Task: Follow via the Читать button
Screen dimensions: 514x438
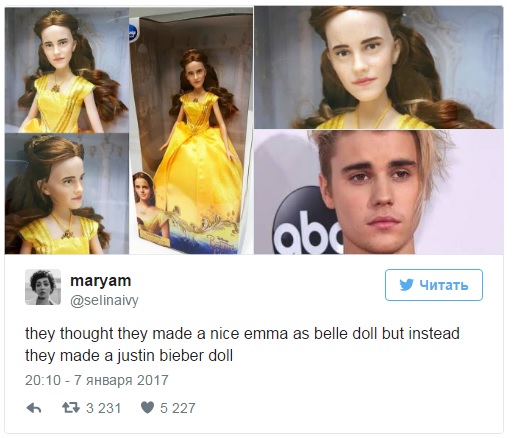Action: pos(434,285)
